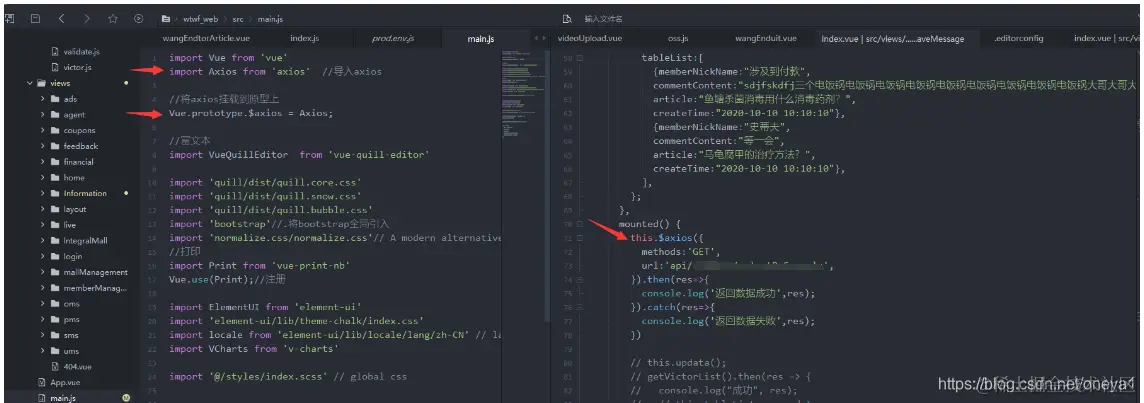Click the file icon of 404.vue
The image size is (1144, 403).
pos(55,366)
